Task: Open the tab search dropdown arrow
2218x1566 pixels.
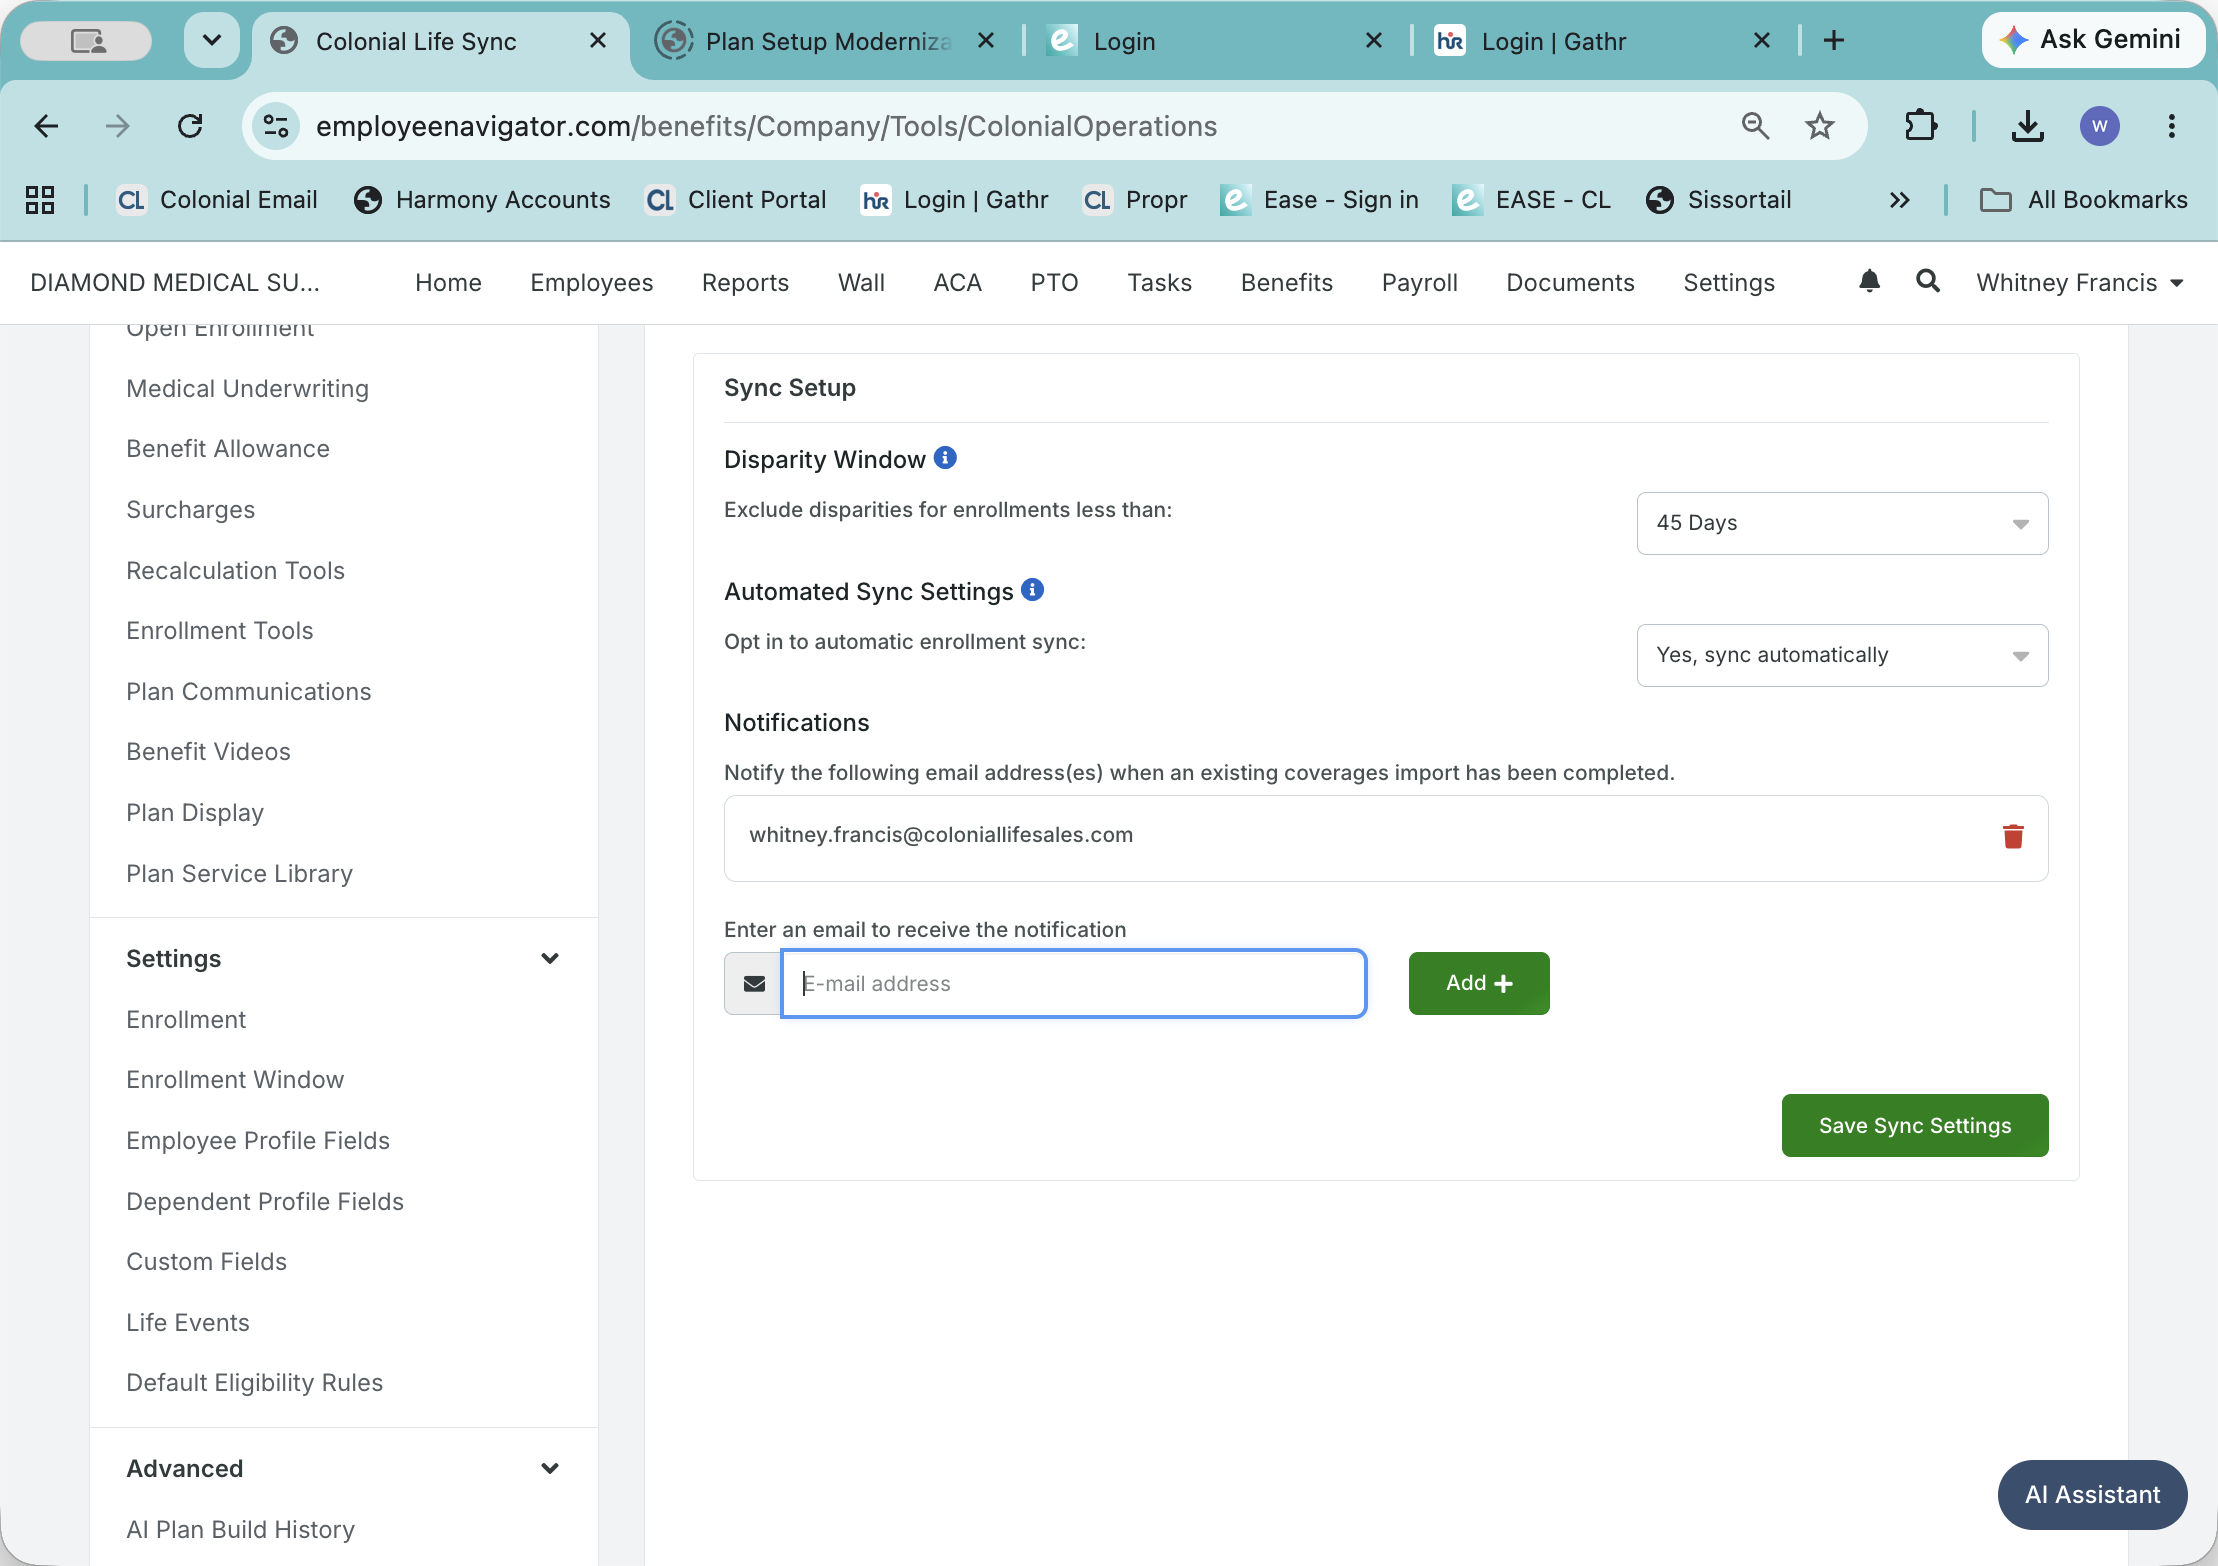Action: point(212,40)
